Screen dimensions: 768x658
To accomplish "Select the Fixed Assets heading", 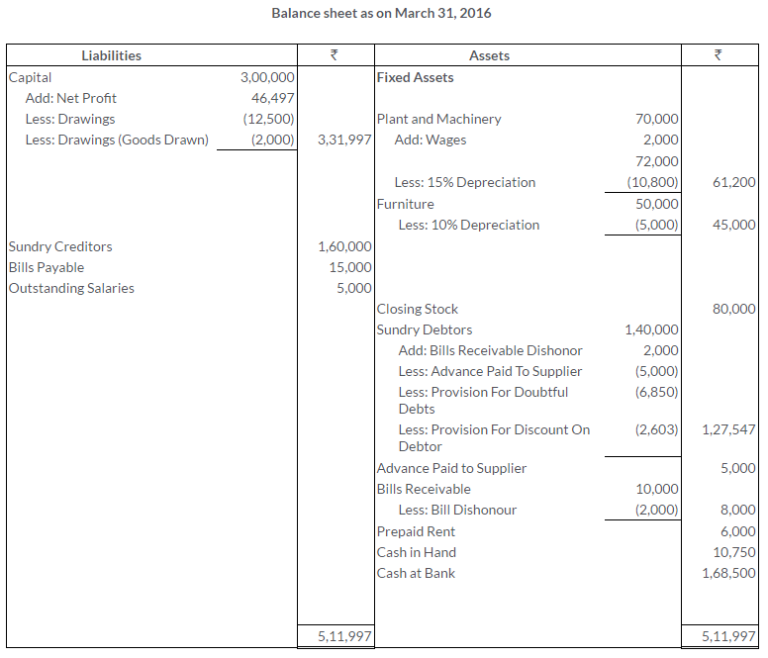I will 415,77.
